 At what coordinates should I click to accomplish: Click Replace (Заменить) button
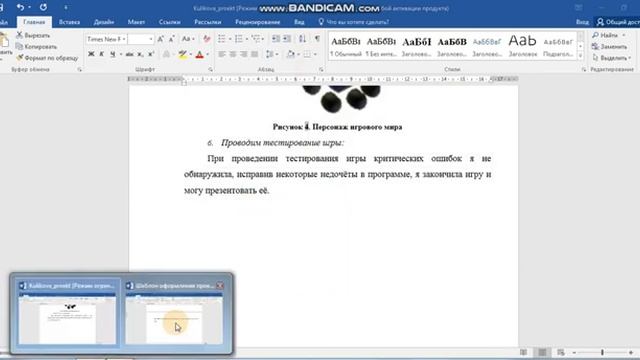tap(609, 47)
